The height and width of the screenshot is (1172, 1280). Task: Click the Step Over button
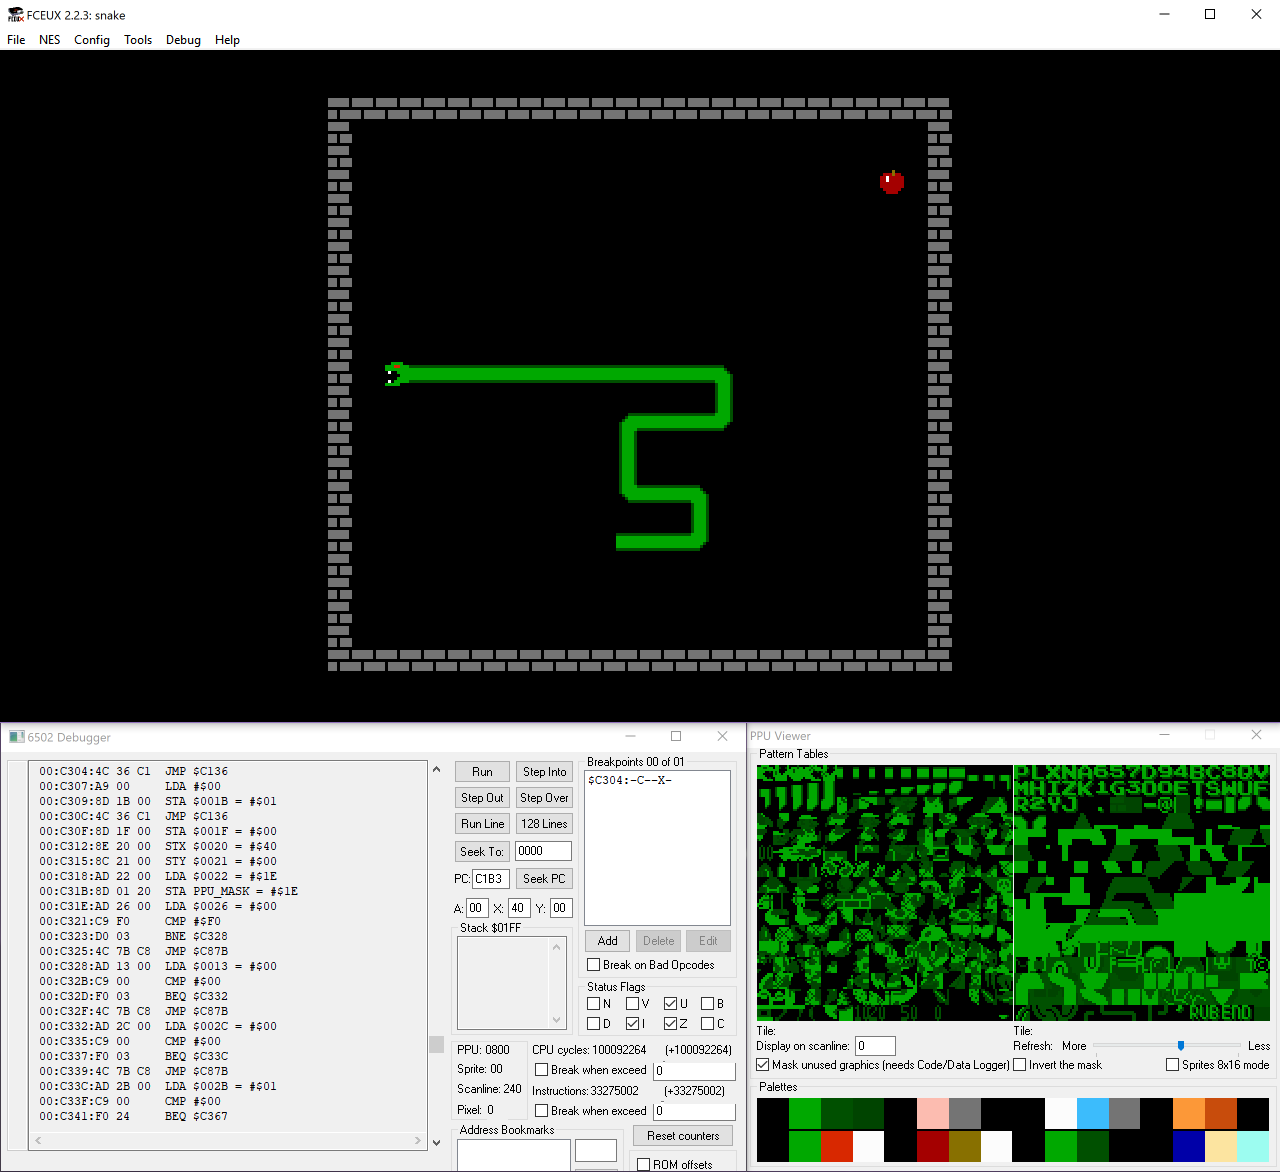(544, 797)
